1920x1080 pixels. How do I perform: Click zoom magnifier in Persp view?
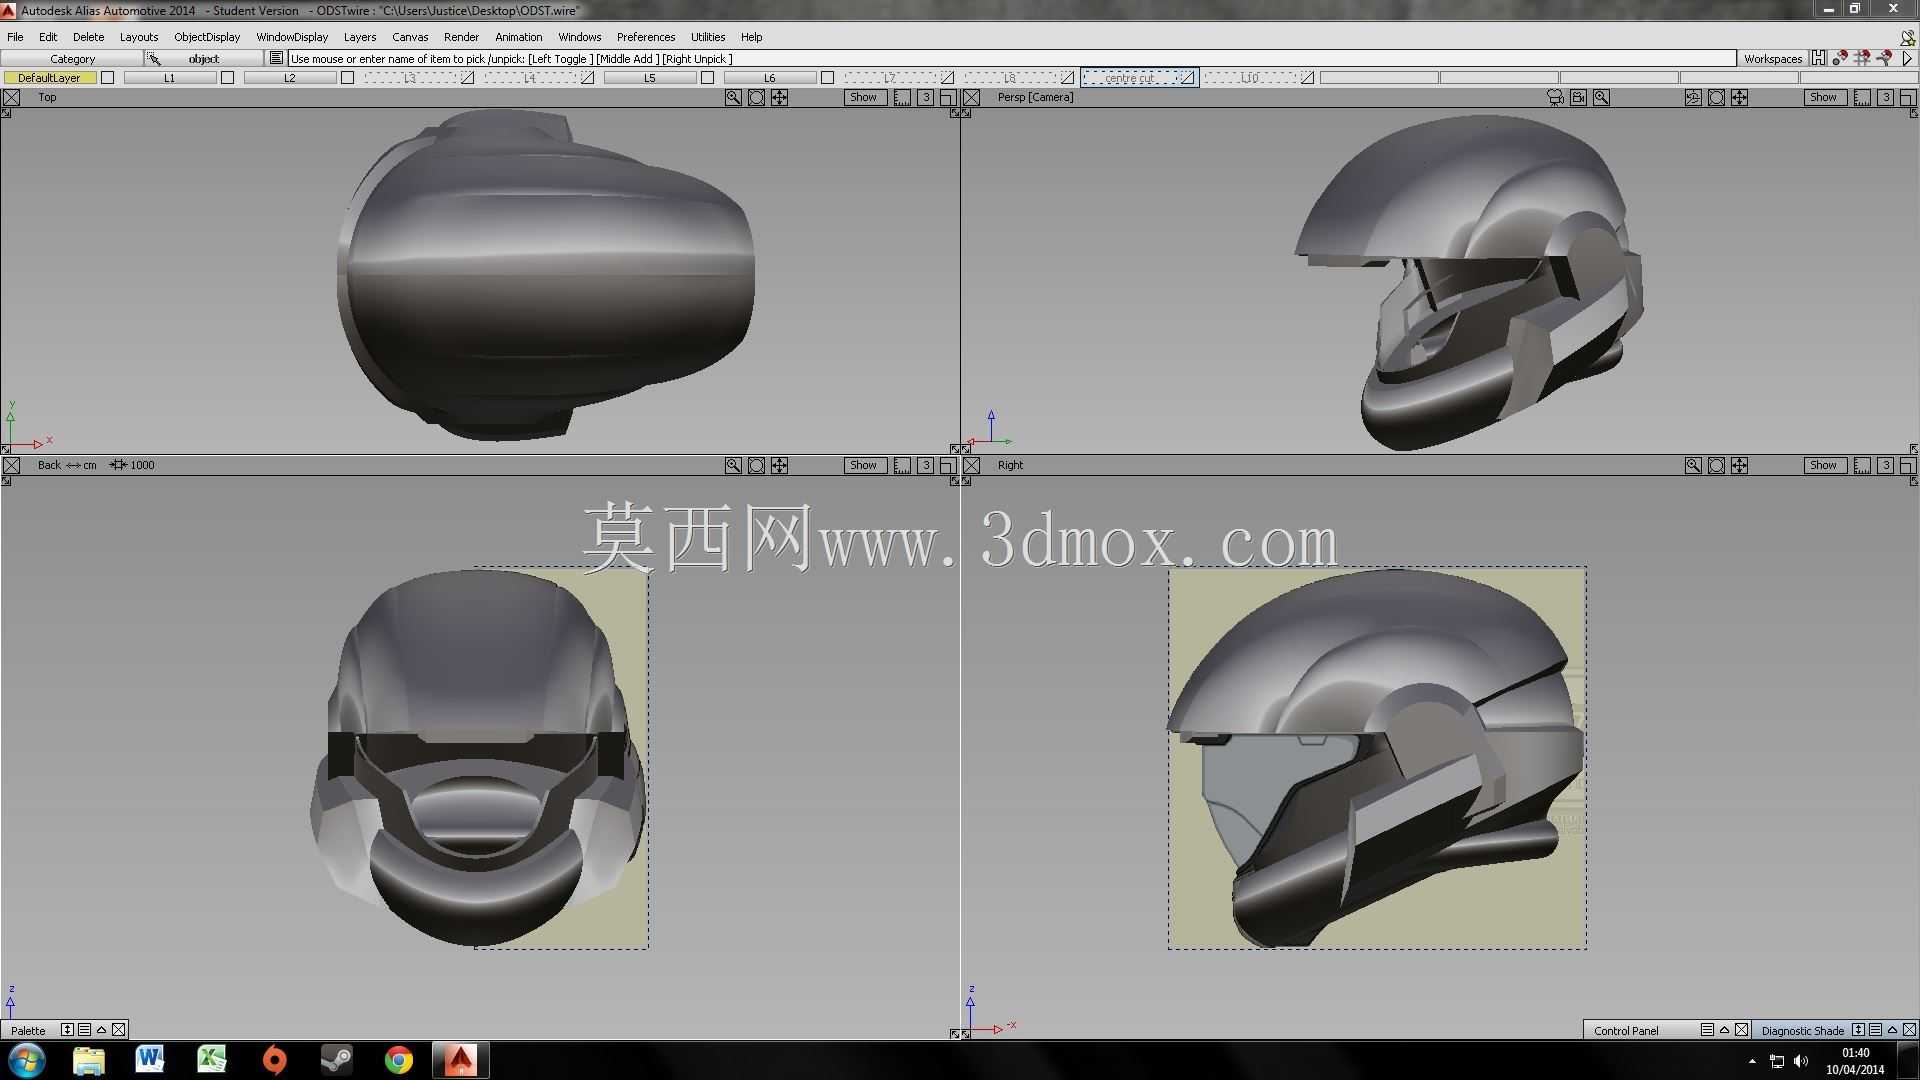click(x=1601, y=98)
